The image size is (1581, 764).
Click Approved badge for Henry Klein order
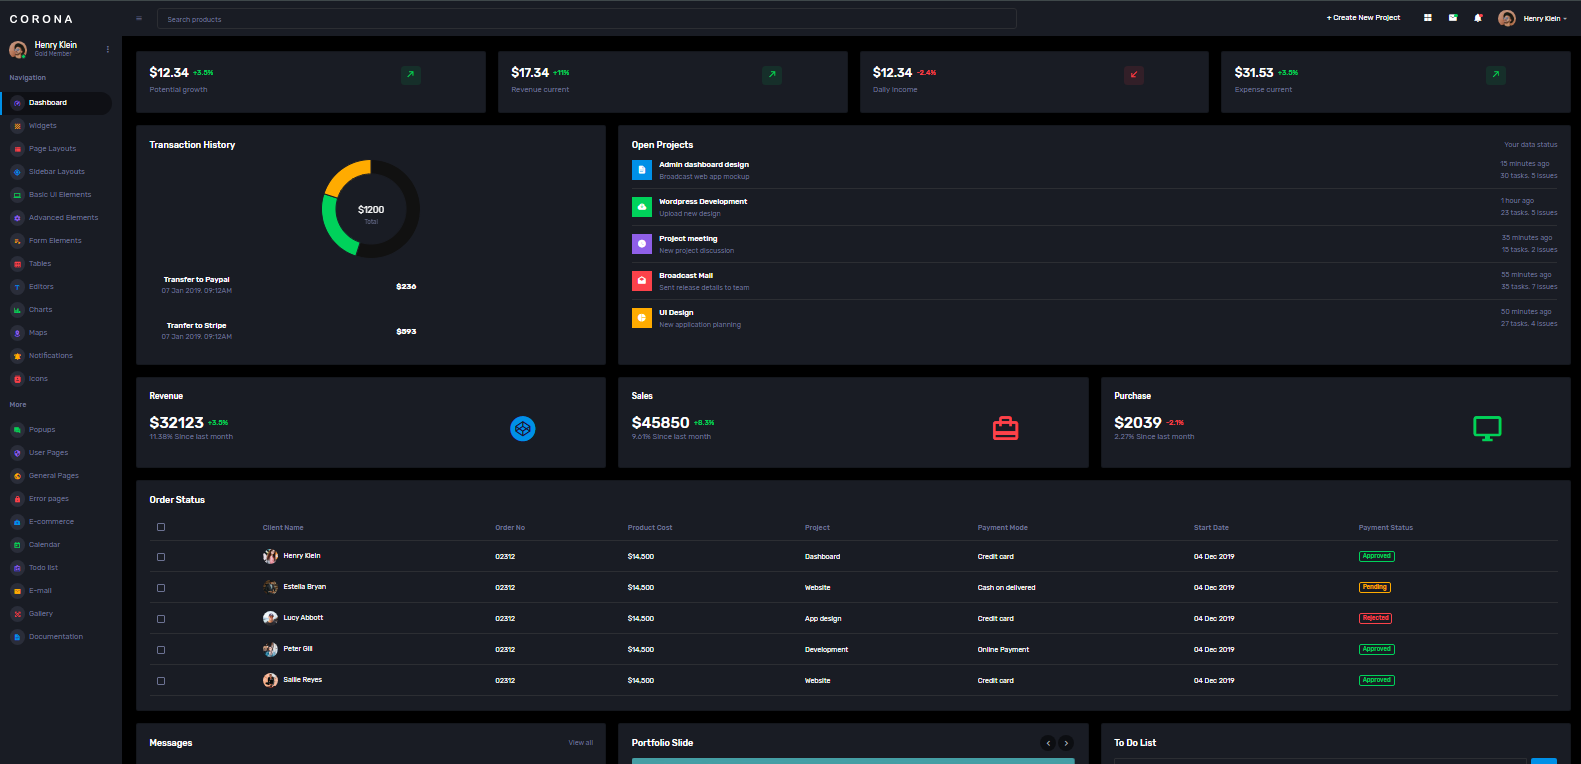[1377, 556]
